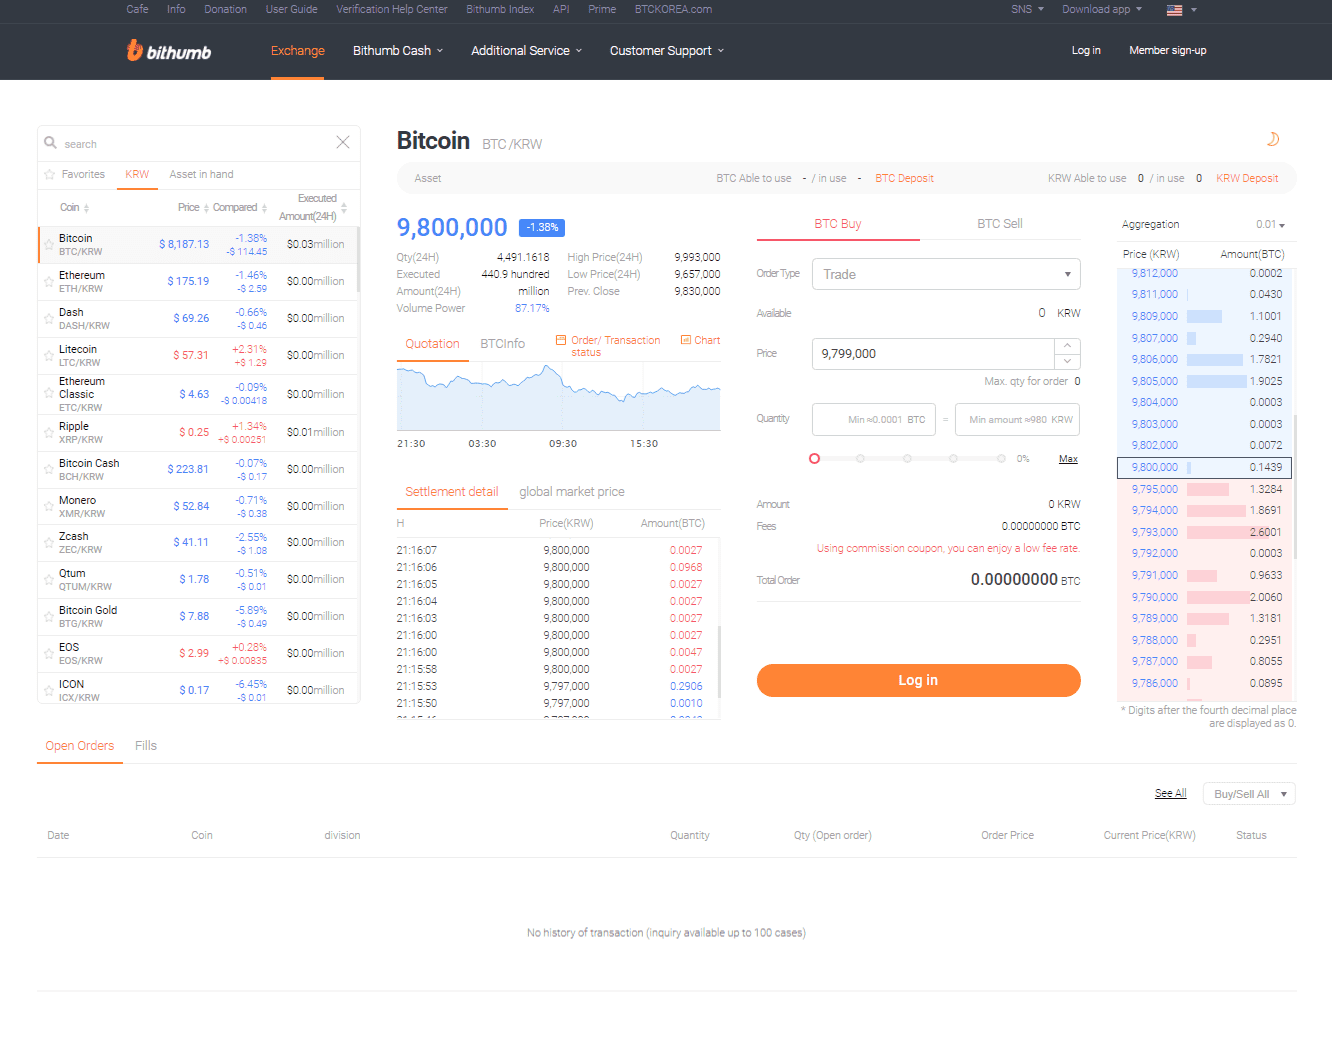The height and width of the screenshot is (1043, 1332).
Task: Click the Chart icon link
Action: click(700, 340)
